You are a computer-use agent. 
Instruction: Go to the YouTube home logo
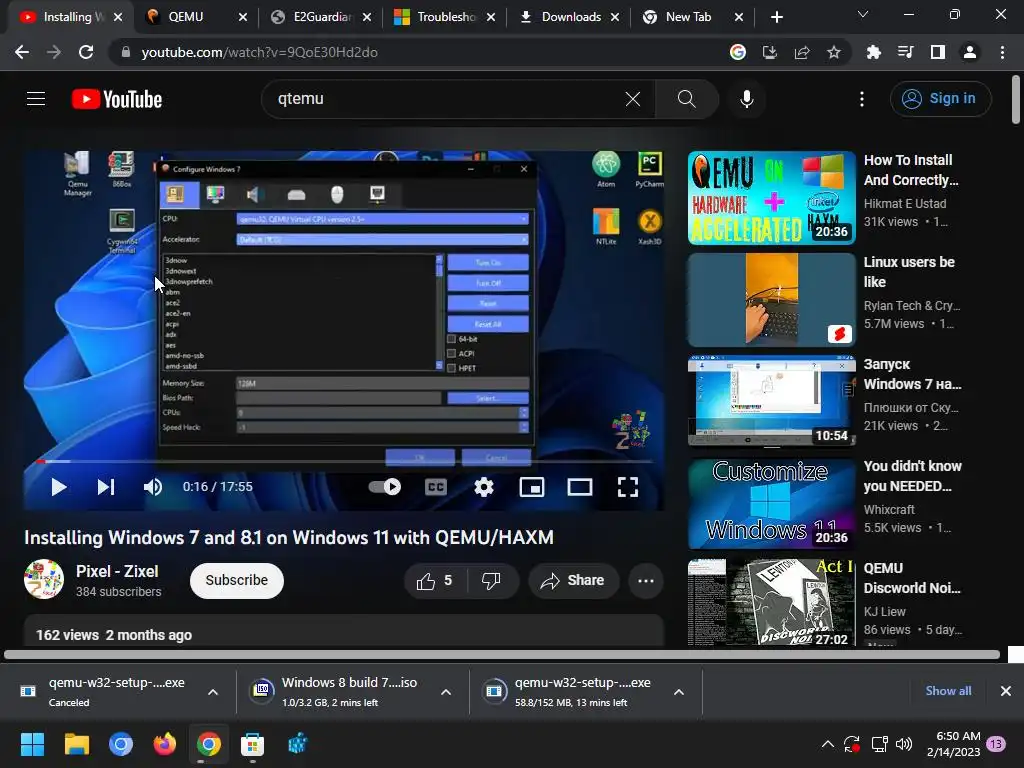[x=117, y=99]
